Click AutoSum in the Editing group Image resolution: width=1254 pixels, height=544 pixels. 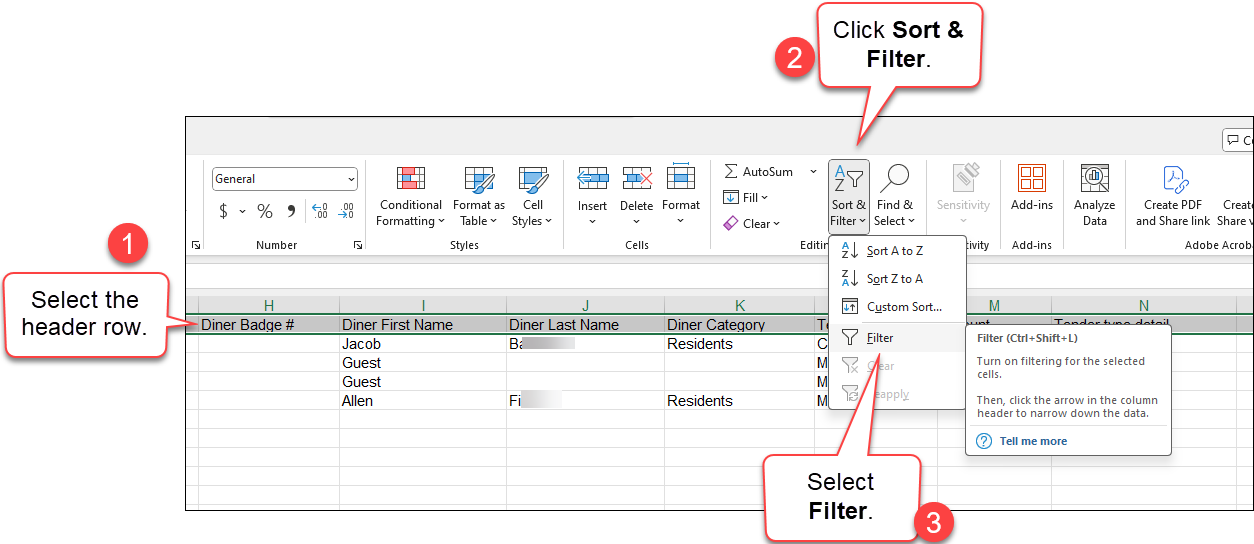click(x=759, y=172)
